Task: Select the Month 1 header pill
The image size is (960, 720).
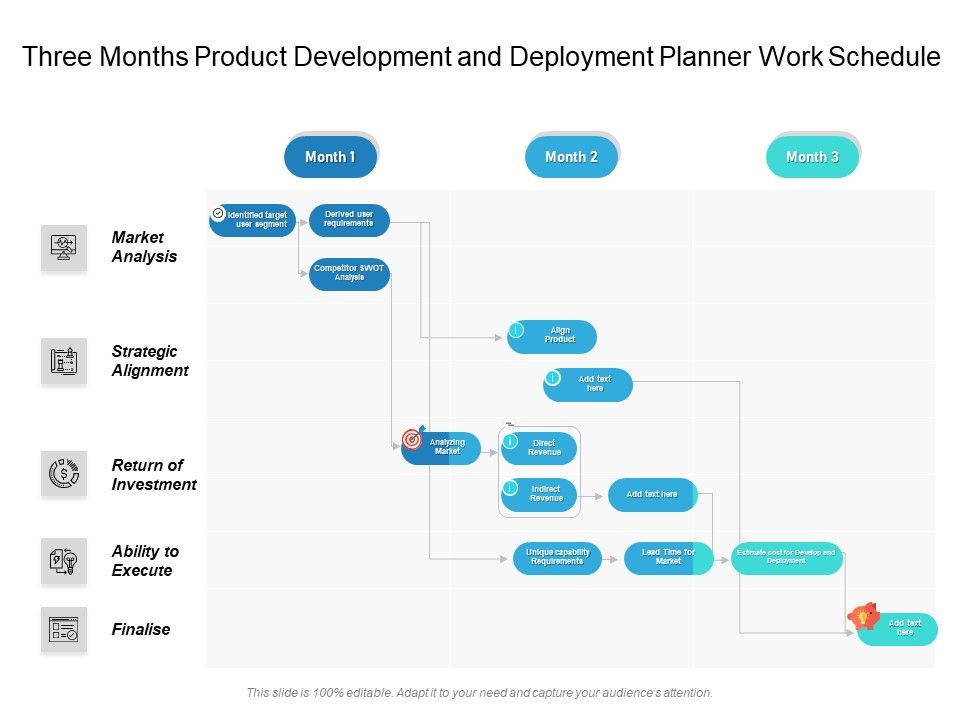Action: pyautogui.click(x=330, y=157)
